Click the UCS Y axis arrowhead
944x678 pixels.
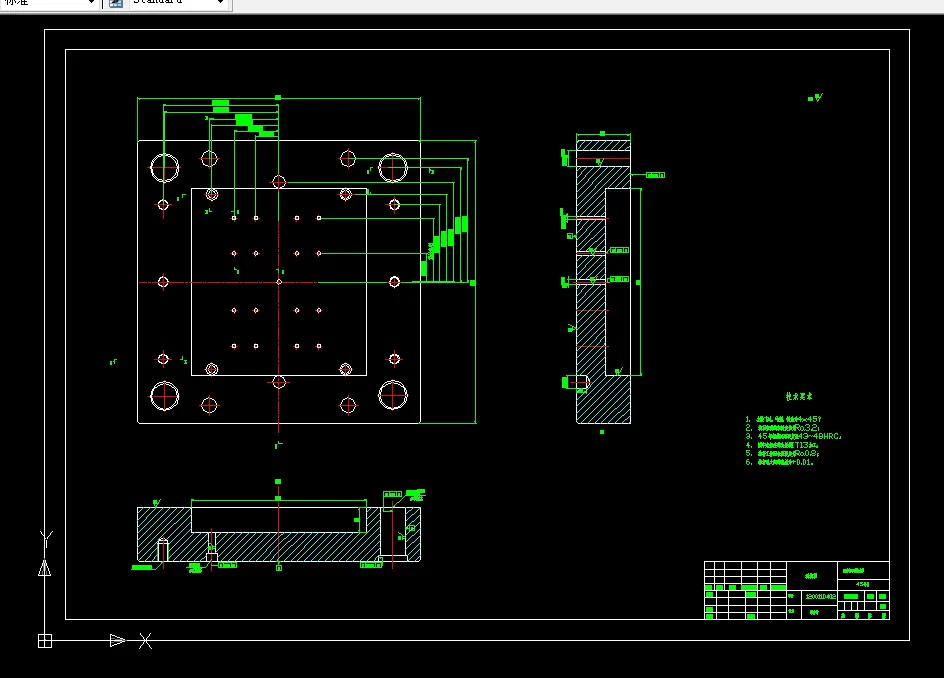[x=45, y=568]
